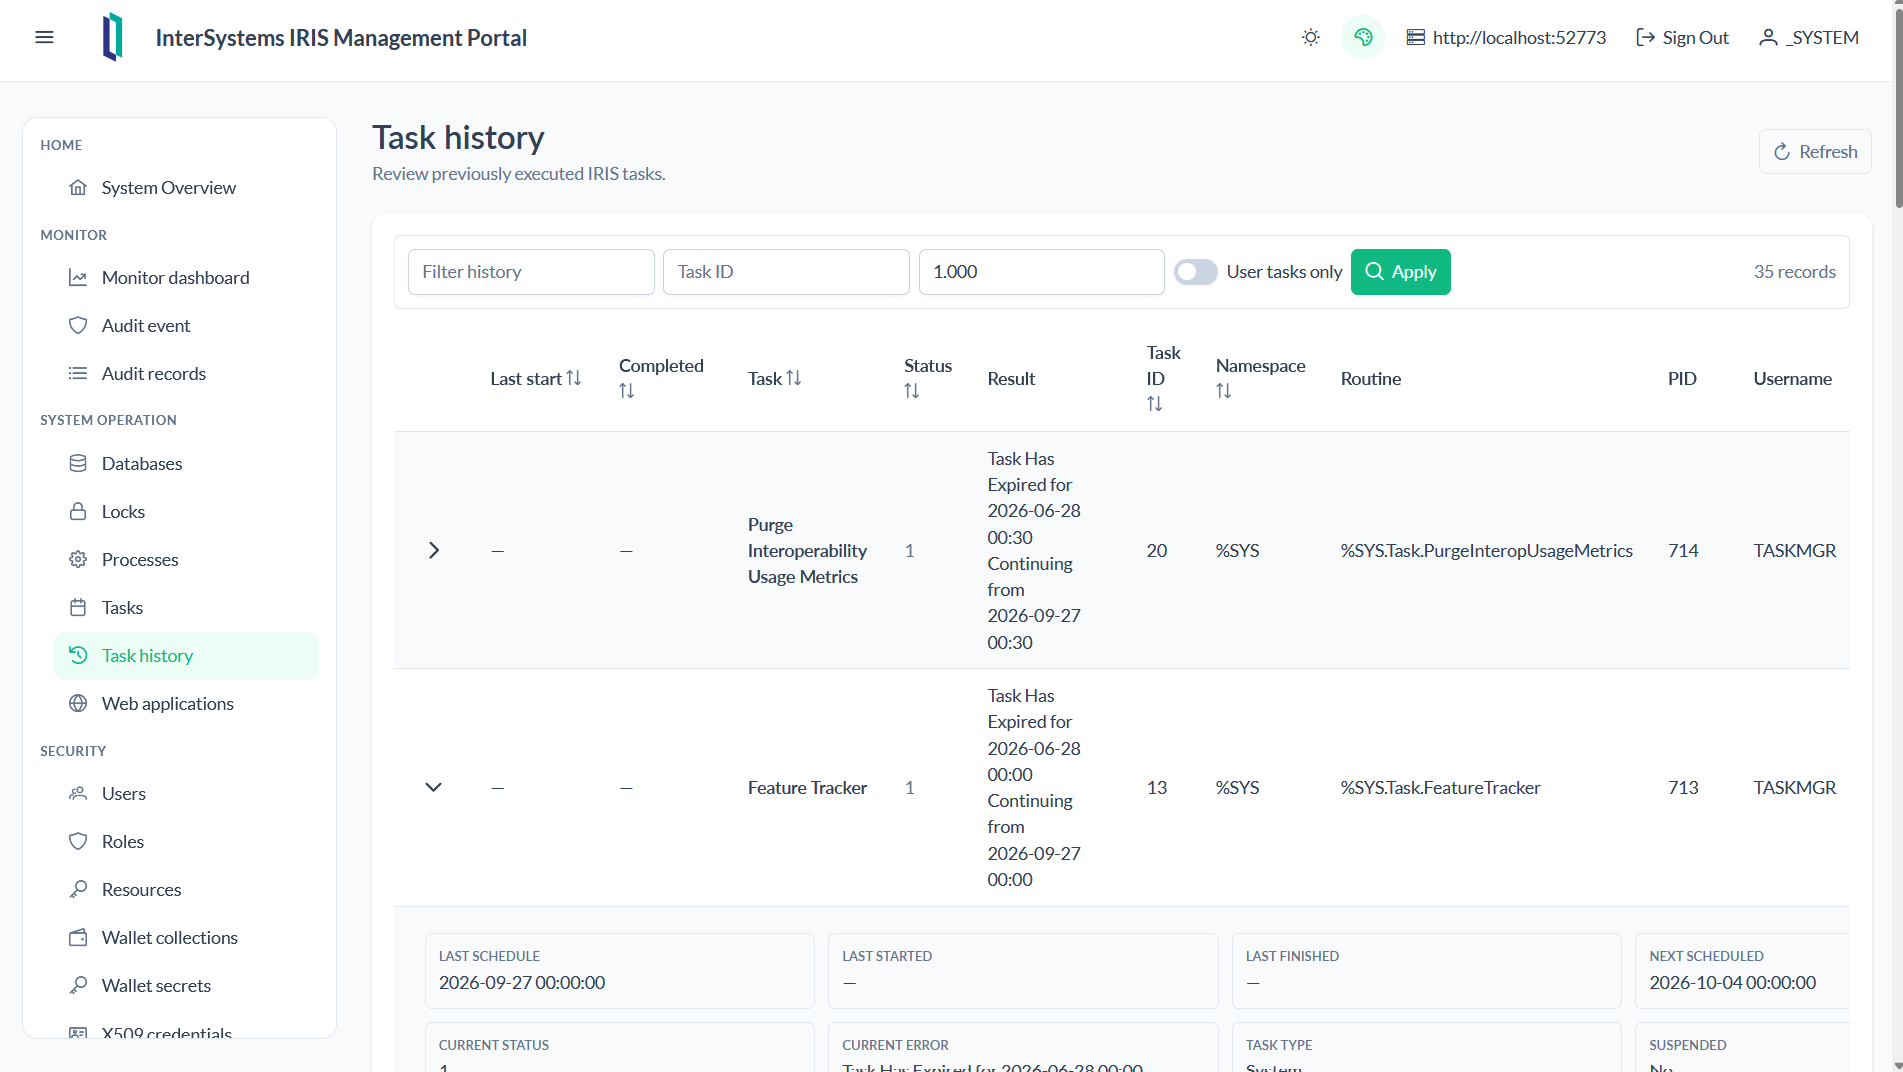Open System Overview page
The image size is (1903, 1072).
point(187,187)
